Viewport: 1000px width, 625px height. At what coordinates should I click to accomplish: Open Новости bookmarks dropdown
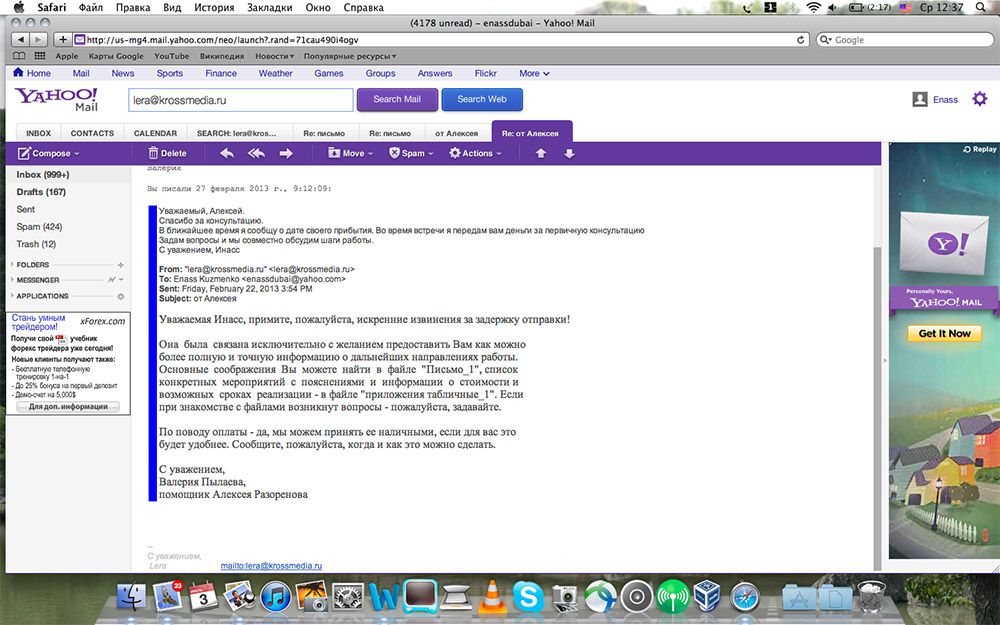click(x=274, y=56)
